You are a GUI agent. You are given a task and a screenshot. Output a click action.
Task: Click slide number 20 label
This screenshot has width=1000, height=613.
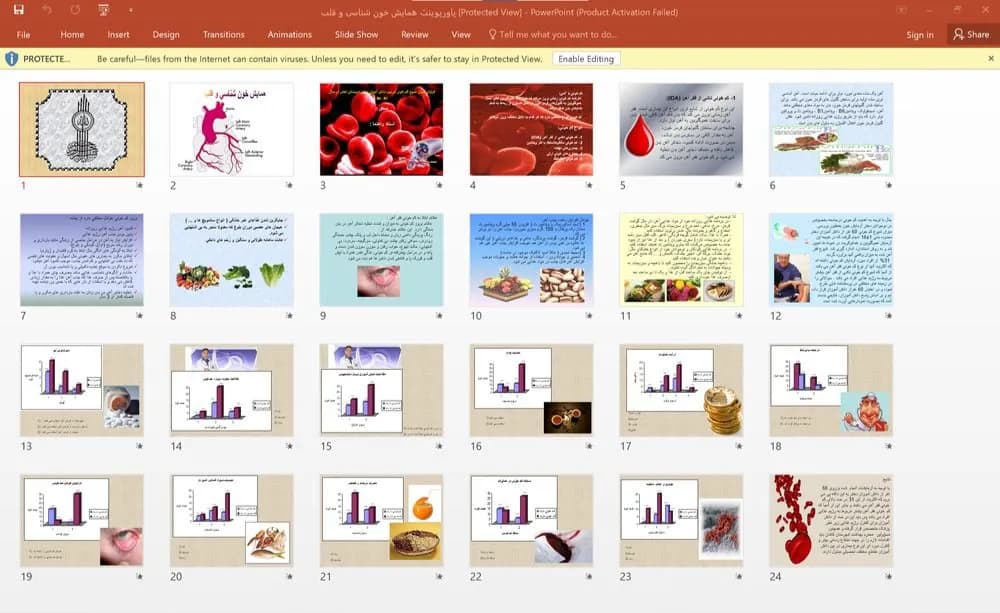[176, 577]
